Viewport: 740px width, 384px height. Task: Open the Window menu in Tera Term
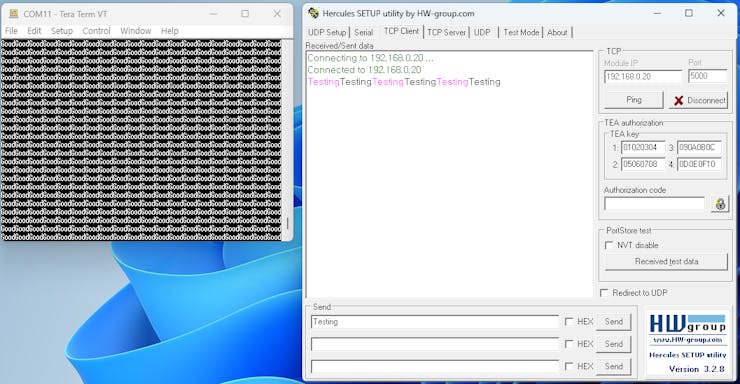click(x=135, y=31)
